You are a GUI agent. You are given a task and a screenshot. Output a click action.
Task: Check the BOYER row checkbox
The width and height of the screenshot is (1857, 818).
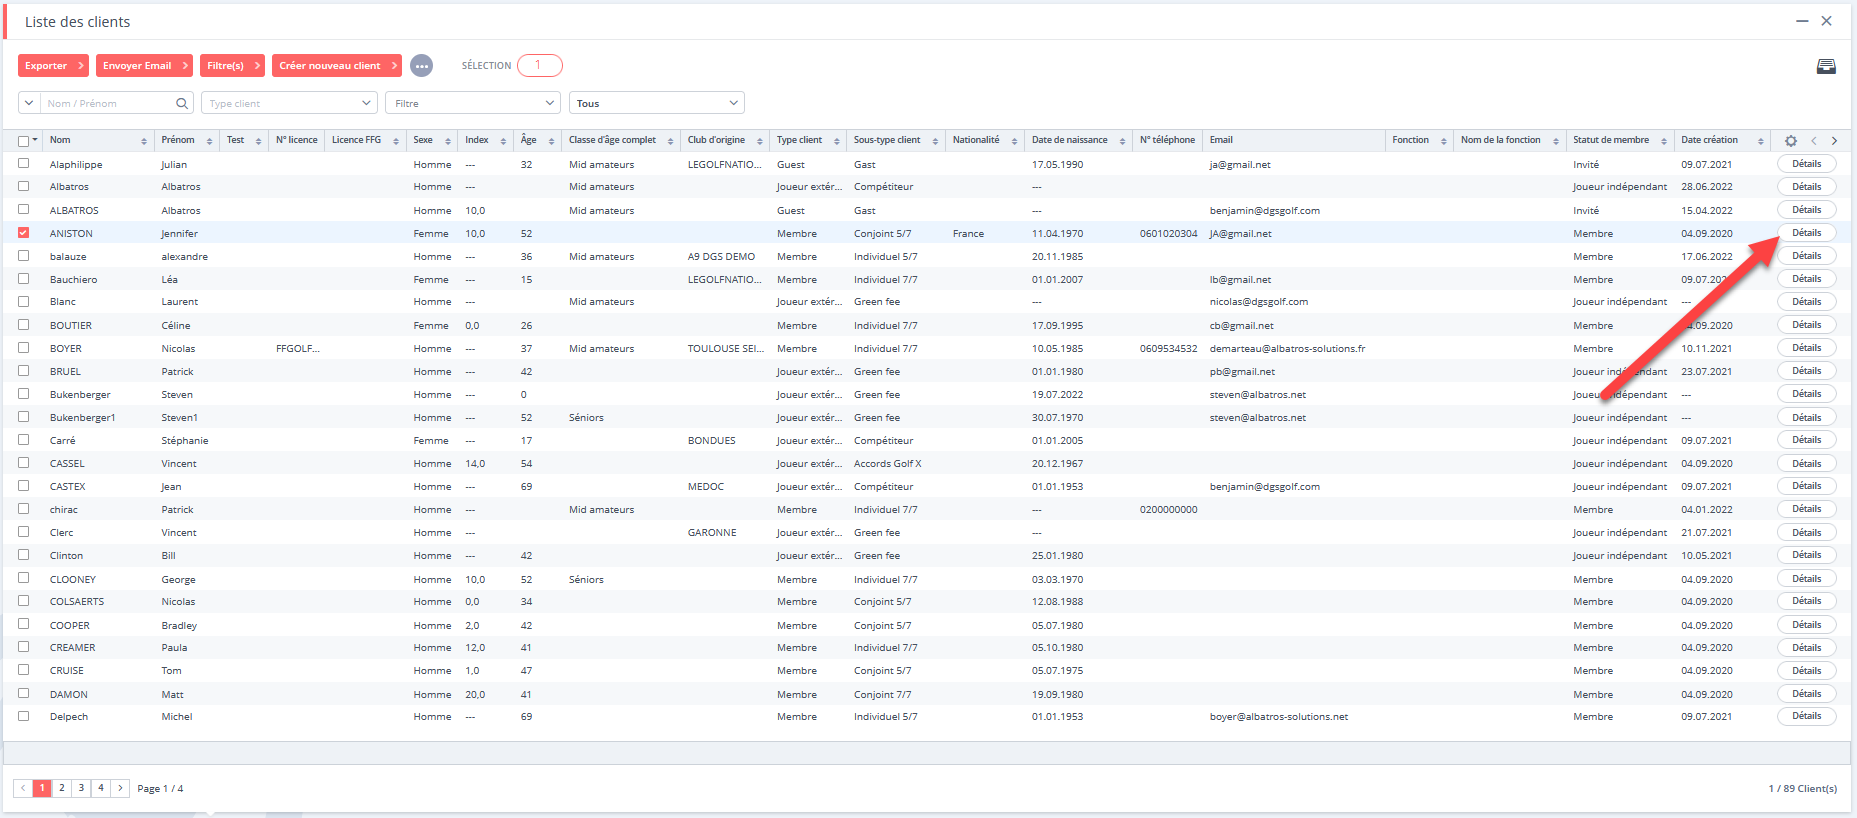[x=23, y=348]
